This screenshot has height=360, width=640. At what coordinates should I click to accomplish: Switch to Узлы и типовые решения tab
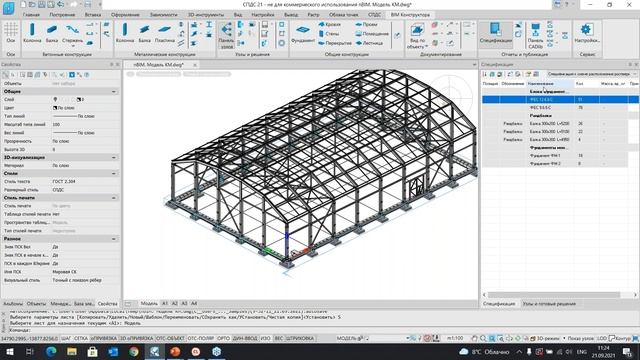pyautogui.click(x=549, y=304)
